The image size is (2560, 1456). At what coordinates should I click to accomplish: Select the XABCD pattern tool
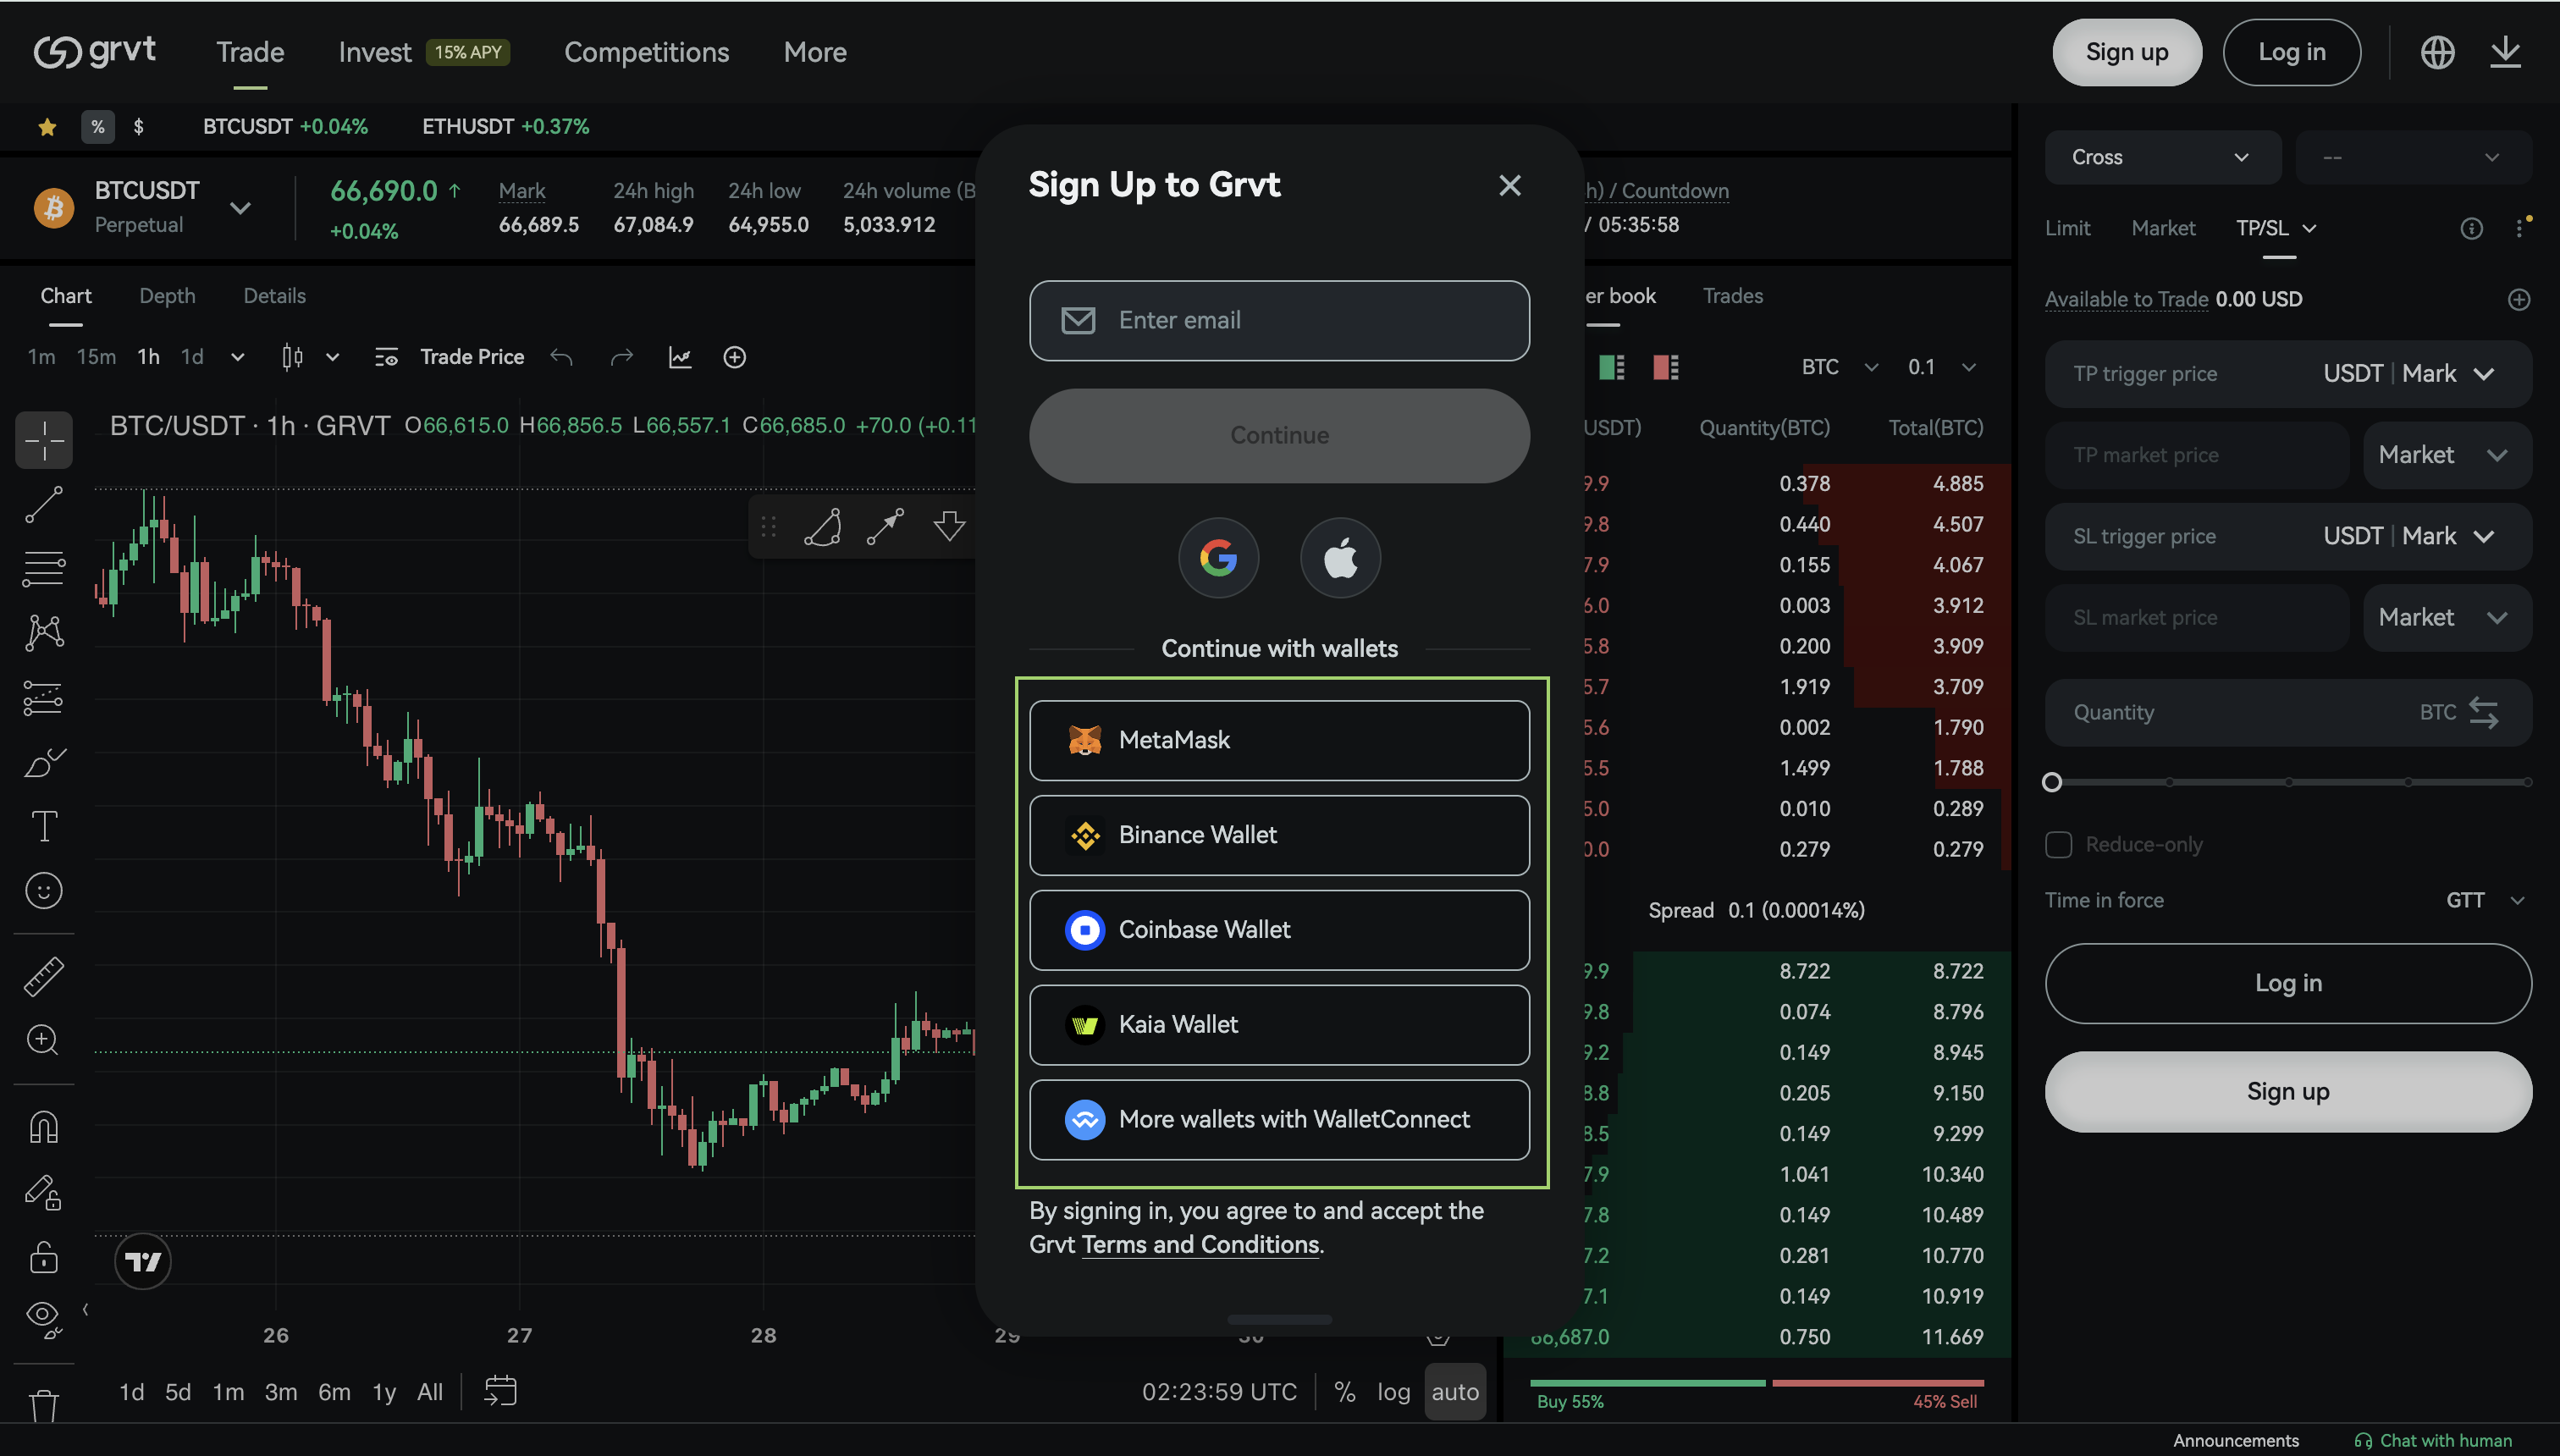(x=44, y=632)
